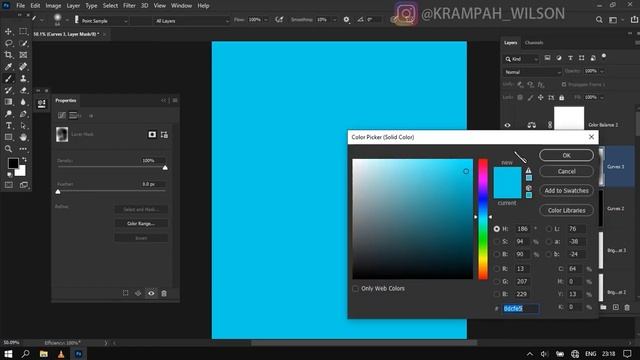The image size is (640, 360).
Task: Select the Healing Brush tool
Action: 23,67
